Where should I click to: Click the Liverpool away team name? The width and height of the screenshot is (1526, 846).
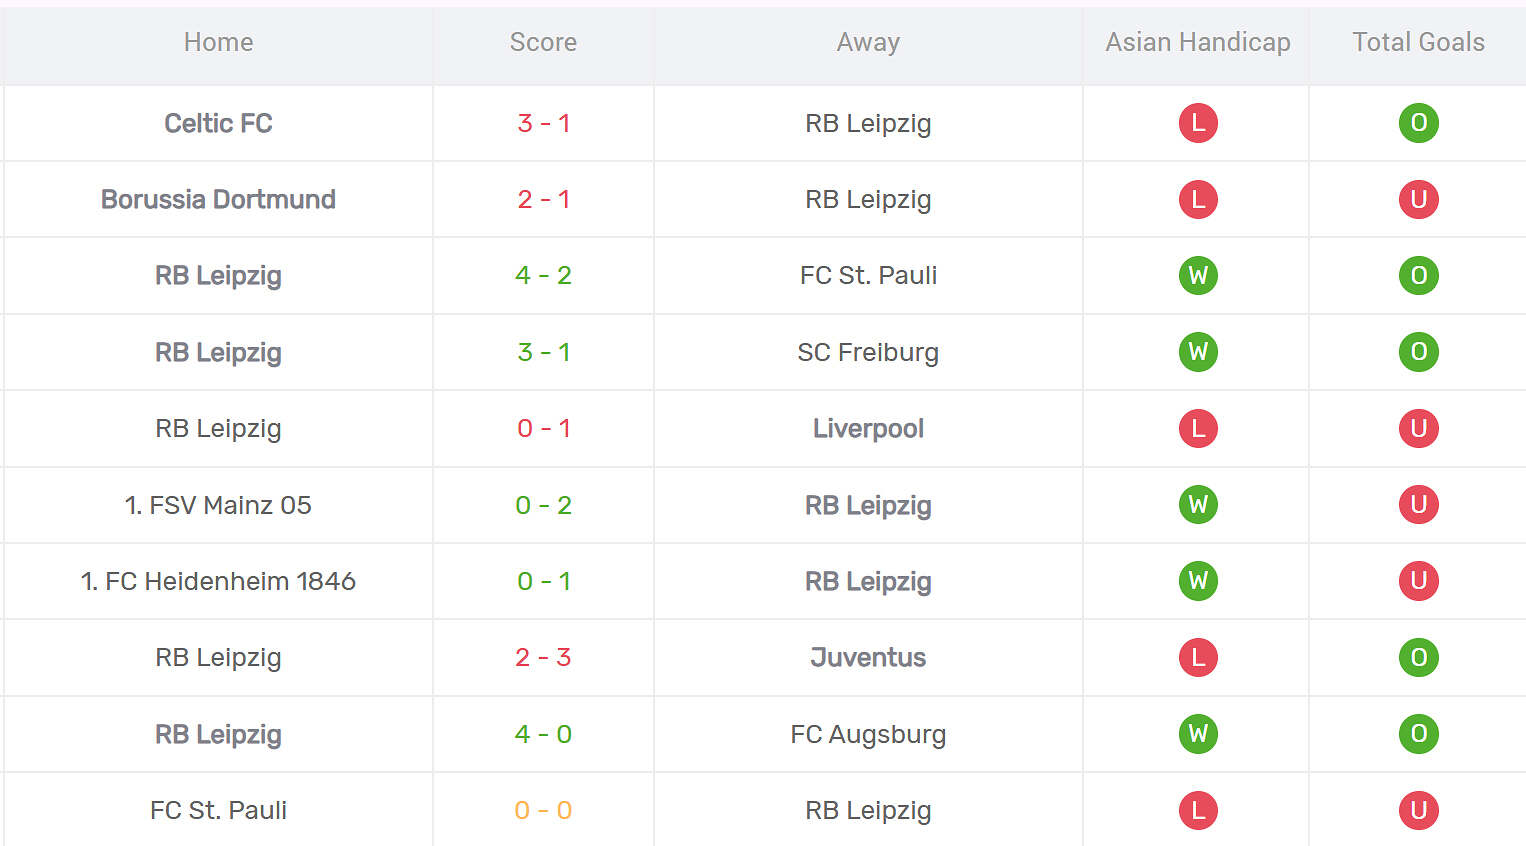pos(868,428)
